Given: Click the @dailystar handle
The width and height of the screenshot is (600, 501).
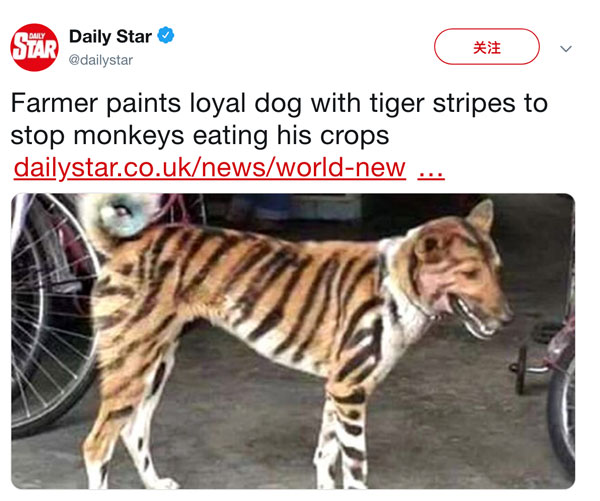Looking at the screenshot, I should tap(101, 60).
